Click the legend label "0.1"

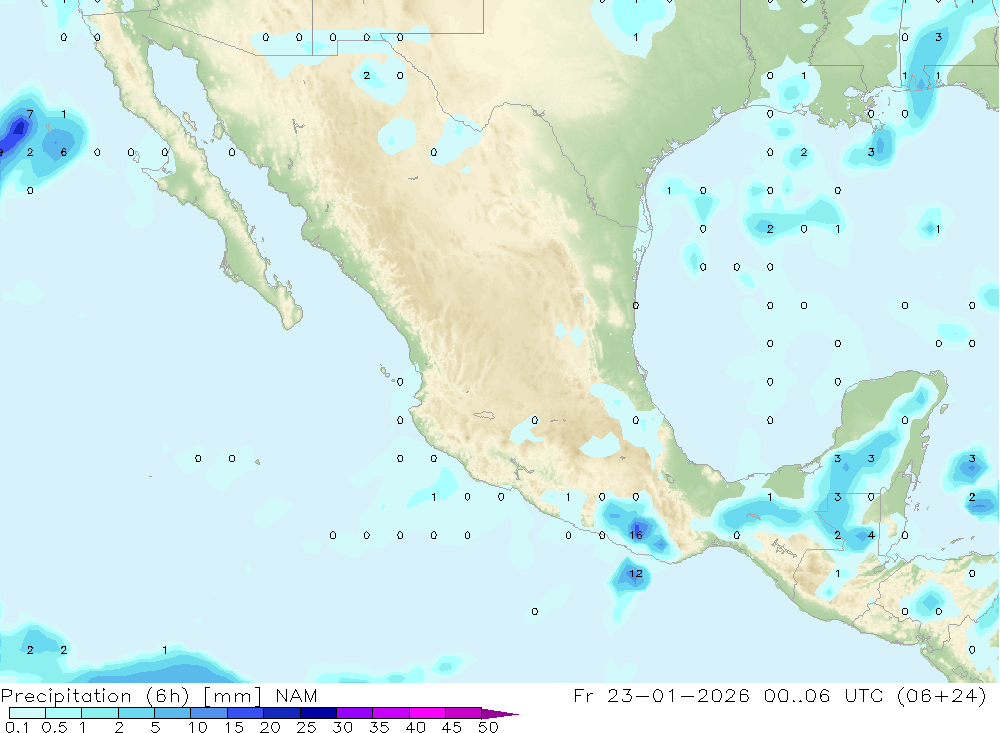click(17, 727)
